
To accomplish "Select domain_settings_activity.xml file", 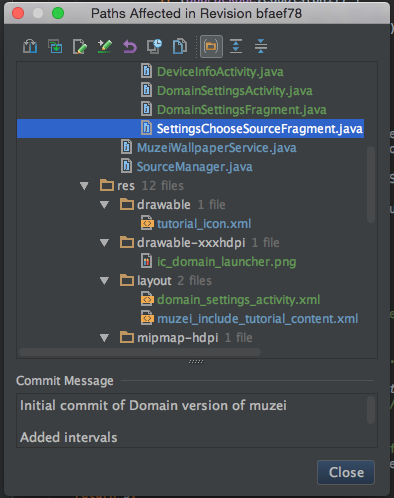I will coord(239,300).
